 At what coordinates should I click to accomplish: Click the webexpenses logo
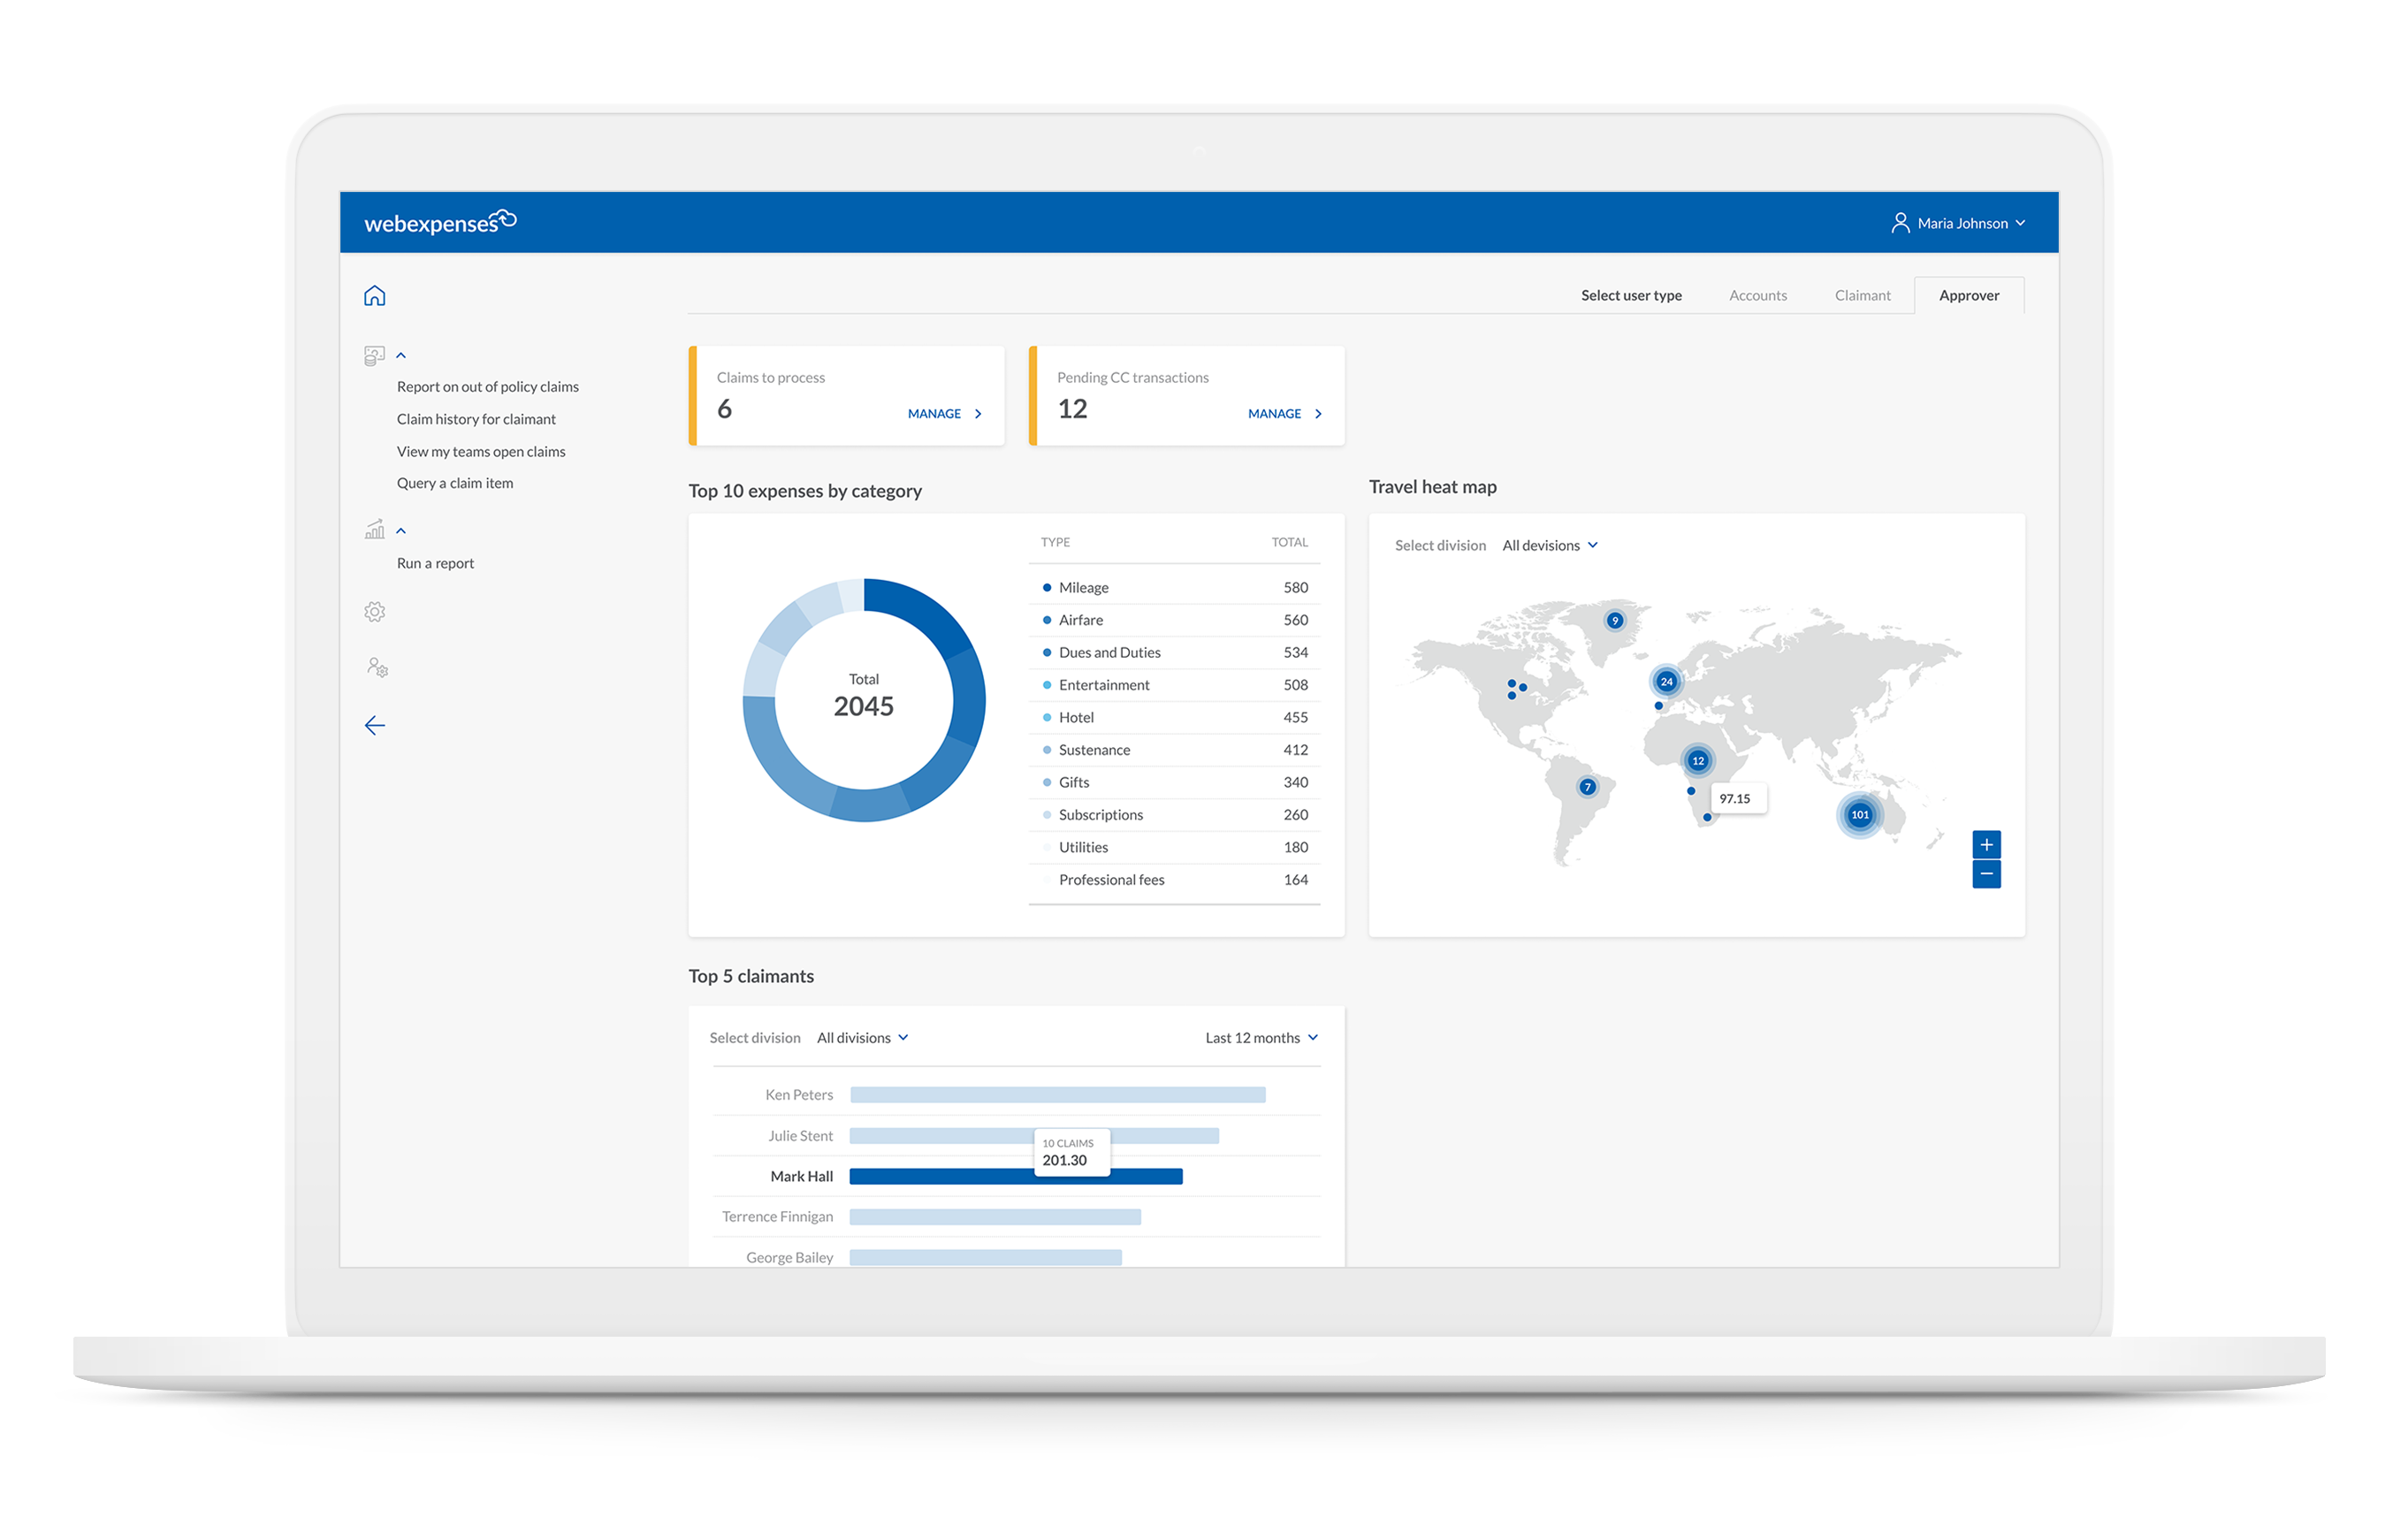439,222
